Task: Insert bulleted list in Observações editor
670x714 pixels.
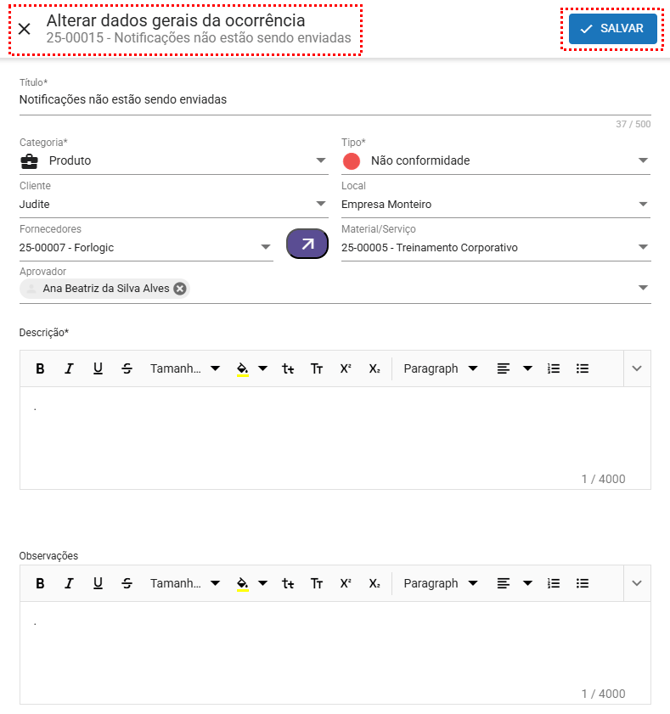Action: pos(583,584)
